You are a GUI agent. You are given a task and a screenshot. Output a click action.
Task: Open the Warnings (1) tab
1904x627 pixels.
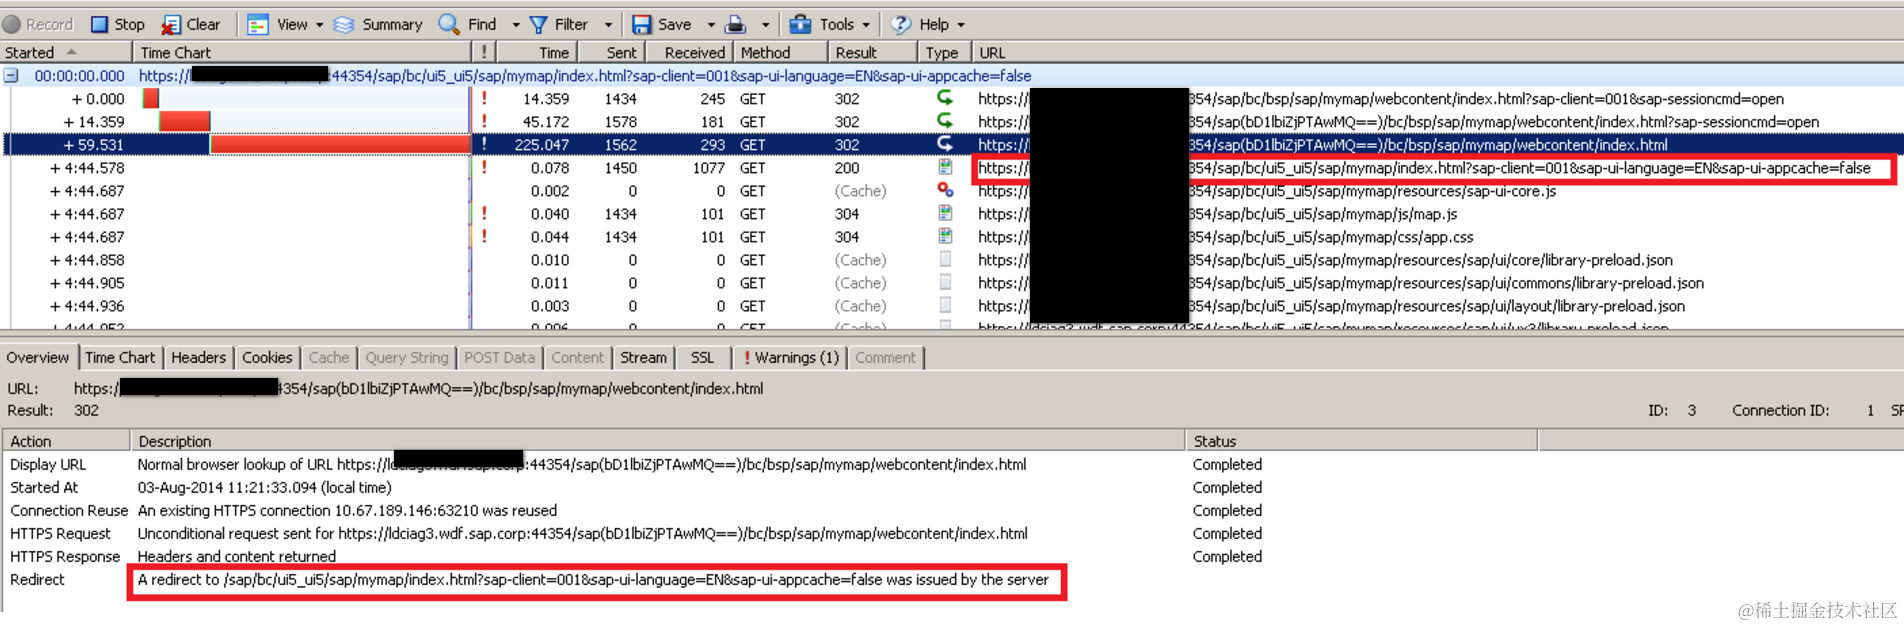tap(790, 357)
